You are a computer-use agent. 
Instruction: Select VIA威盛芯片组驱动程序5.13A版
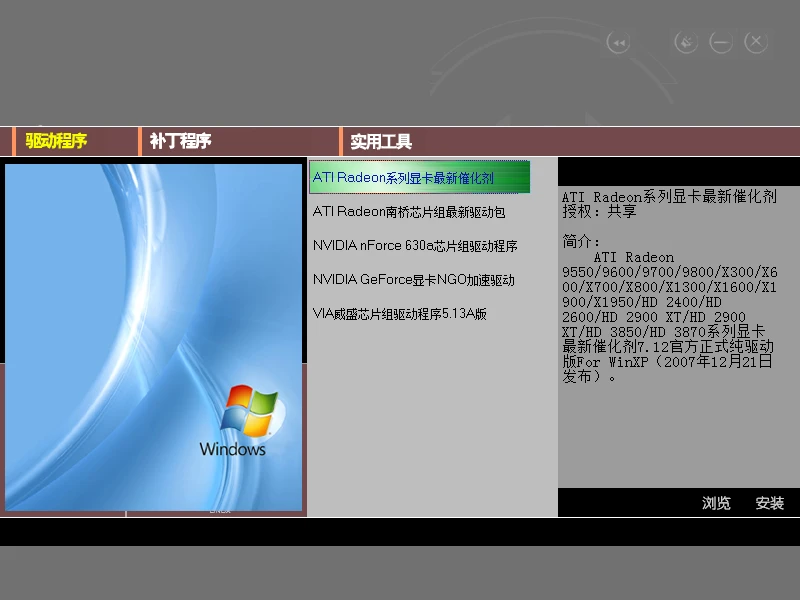(x=400, y=313)
